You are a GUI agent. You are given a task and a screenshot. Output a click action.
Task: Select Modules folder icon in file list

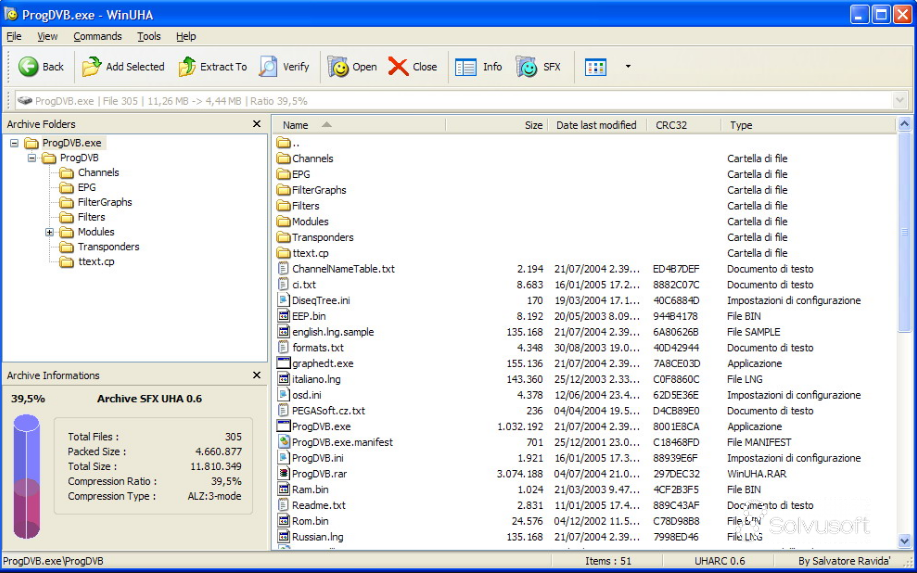point(284,222)
